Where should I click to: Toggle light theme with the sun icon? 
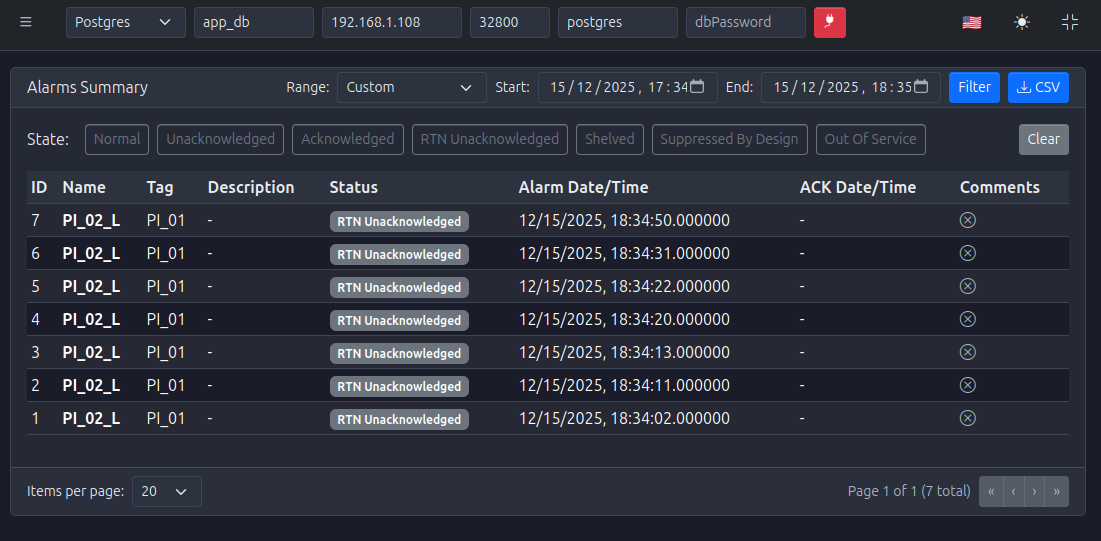1022,22
